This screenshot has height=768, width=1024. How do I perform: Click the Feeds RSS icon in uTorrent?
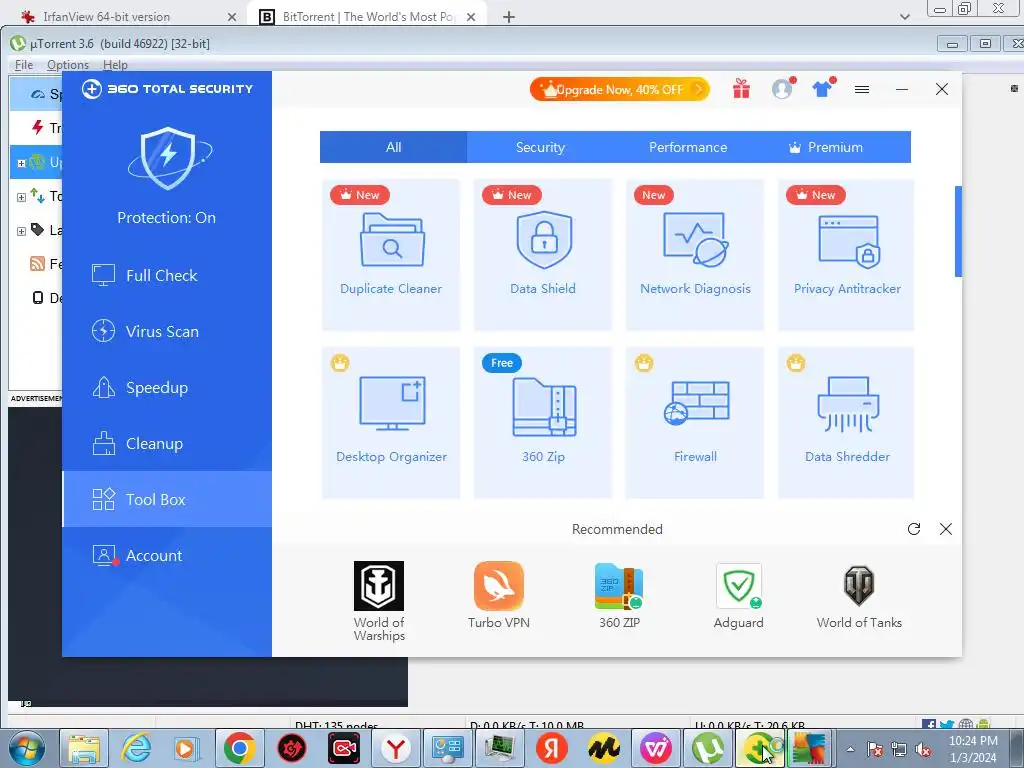point(37,264)
